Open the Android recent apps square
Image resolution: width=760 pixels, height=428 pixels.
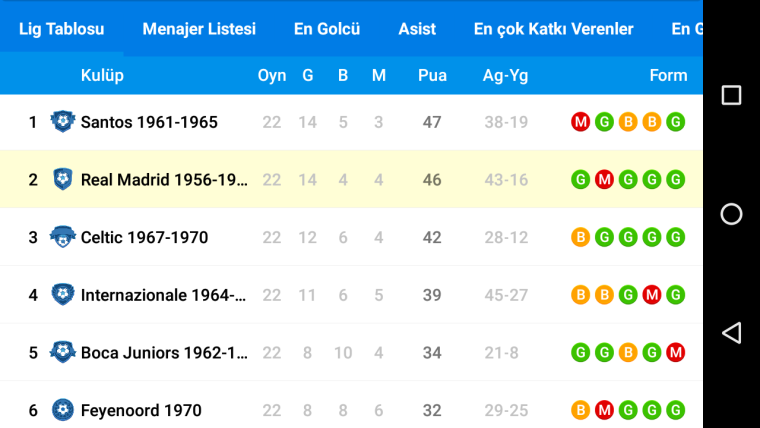(731, 95)
